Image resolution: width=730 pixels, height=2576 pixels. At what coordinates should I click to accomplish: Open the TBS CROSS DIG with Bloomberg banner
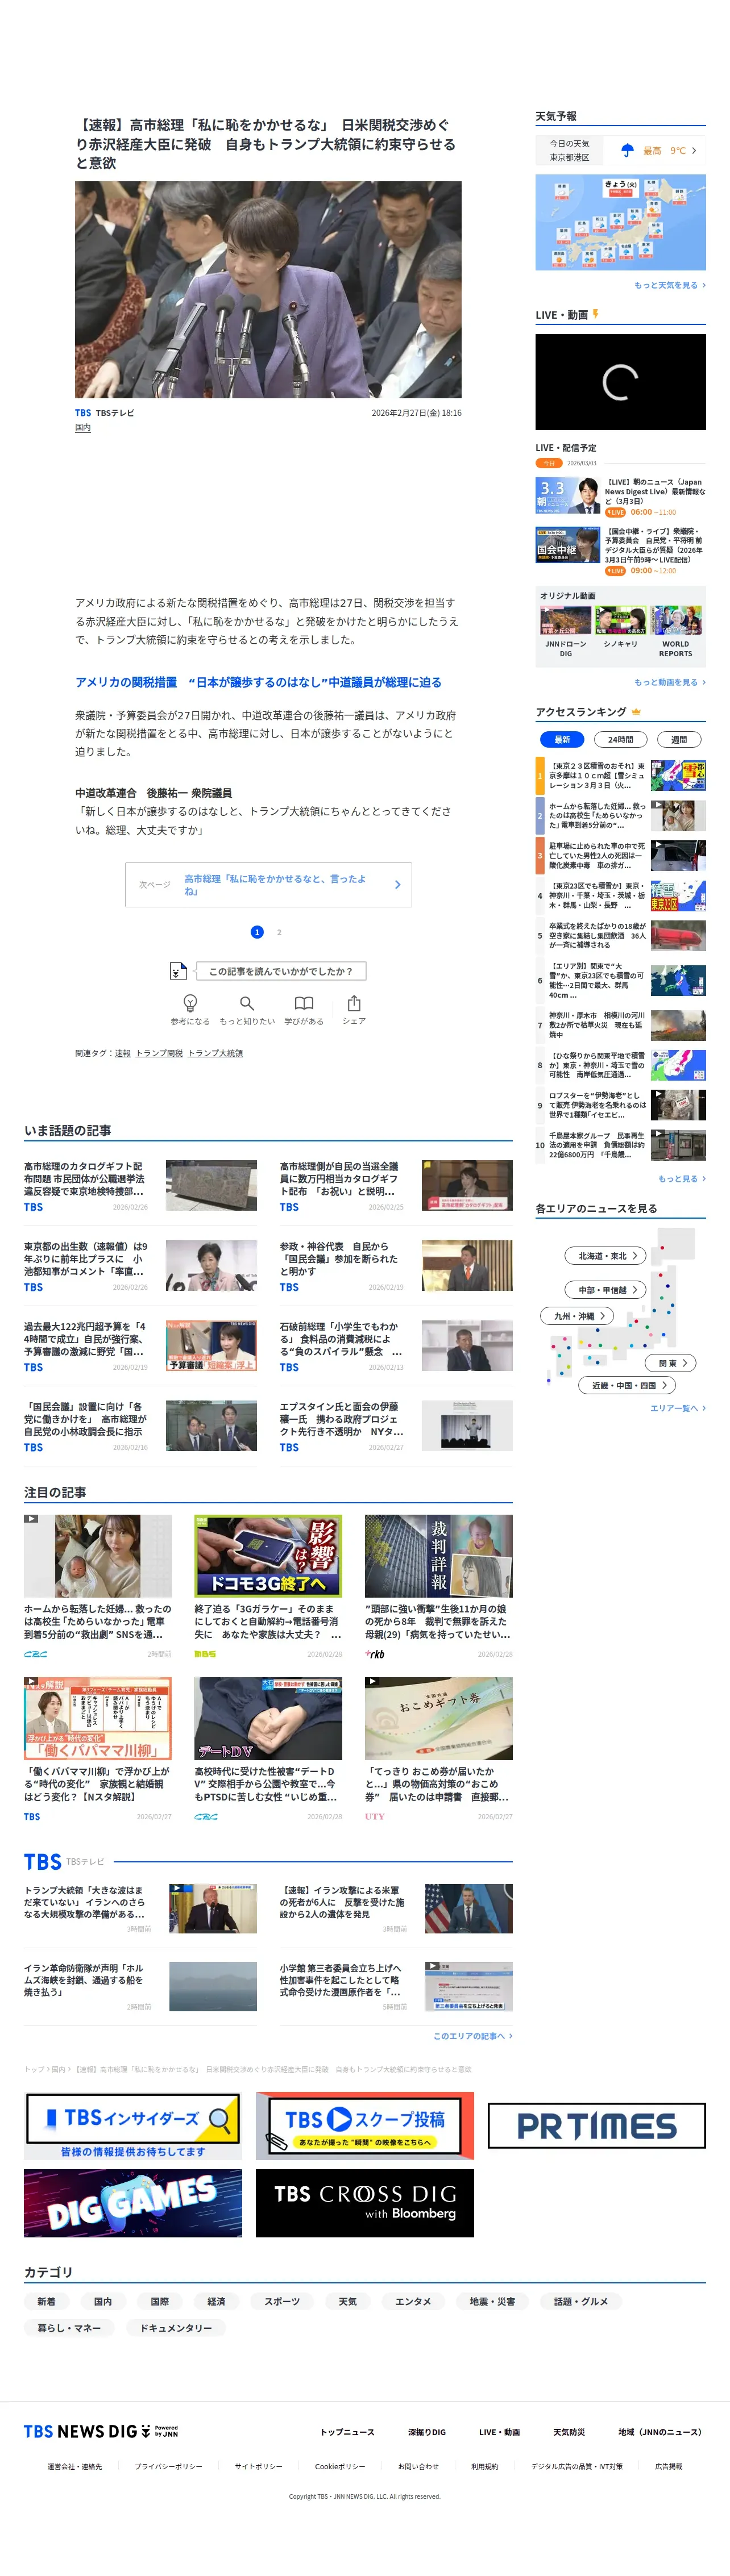point(365,2203)
